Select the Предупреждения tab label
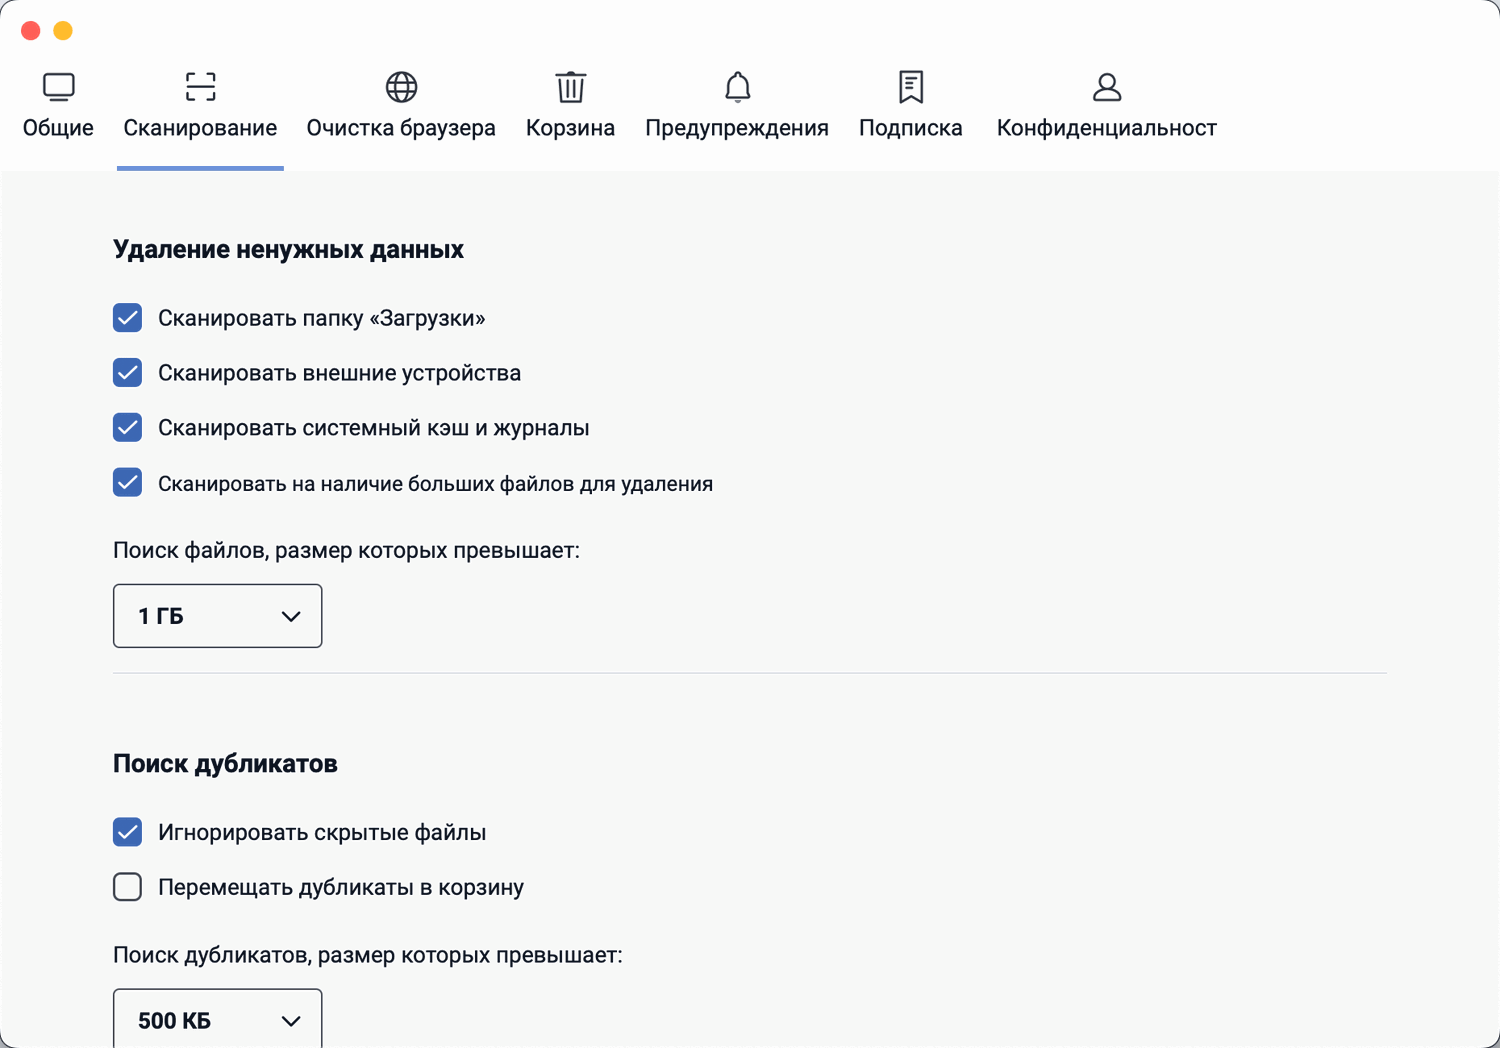 737,128
